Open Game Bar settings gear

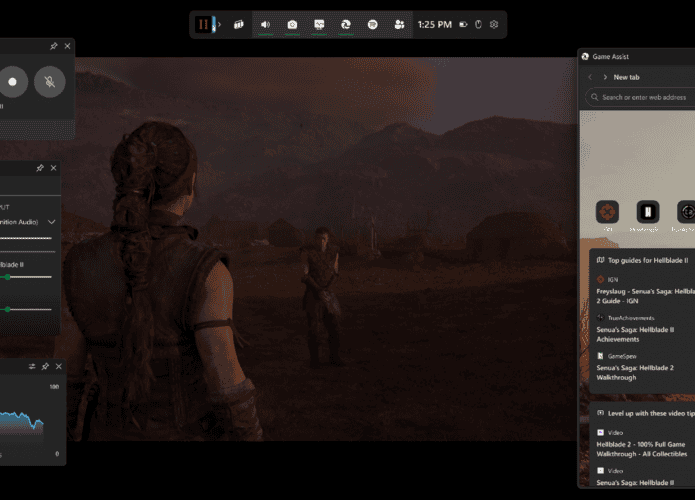494,24
